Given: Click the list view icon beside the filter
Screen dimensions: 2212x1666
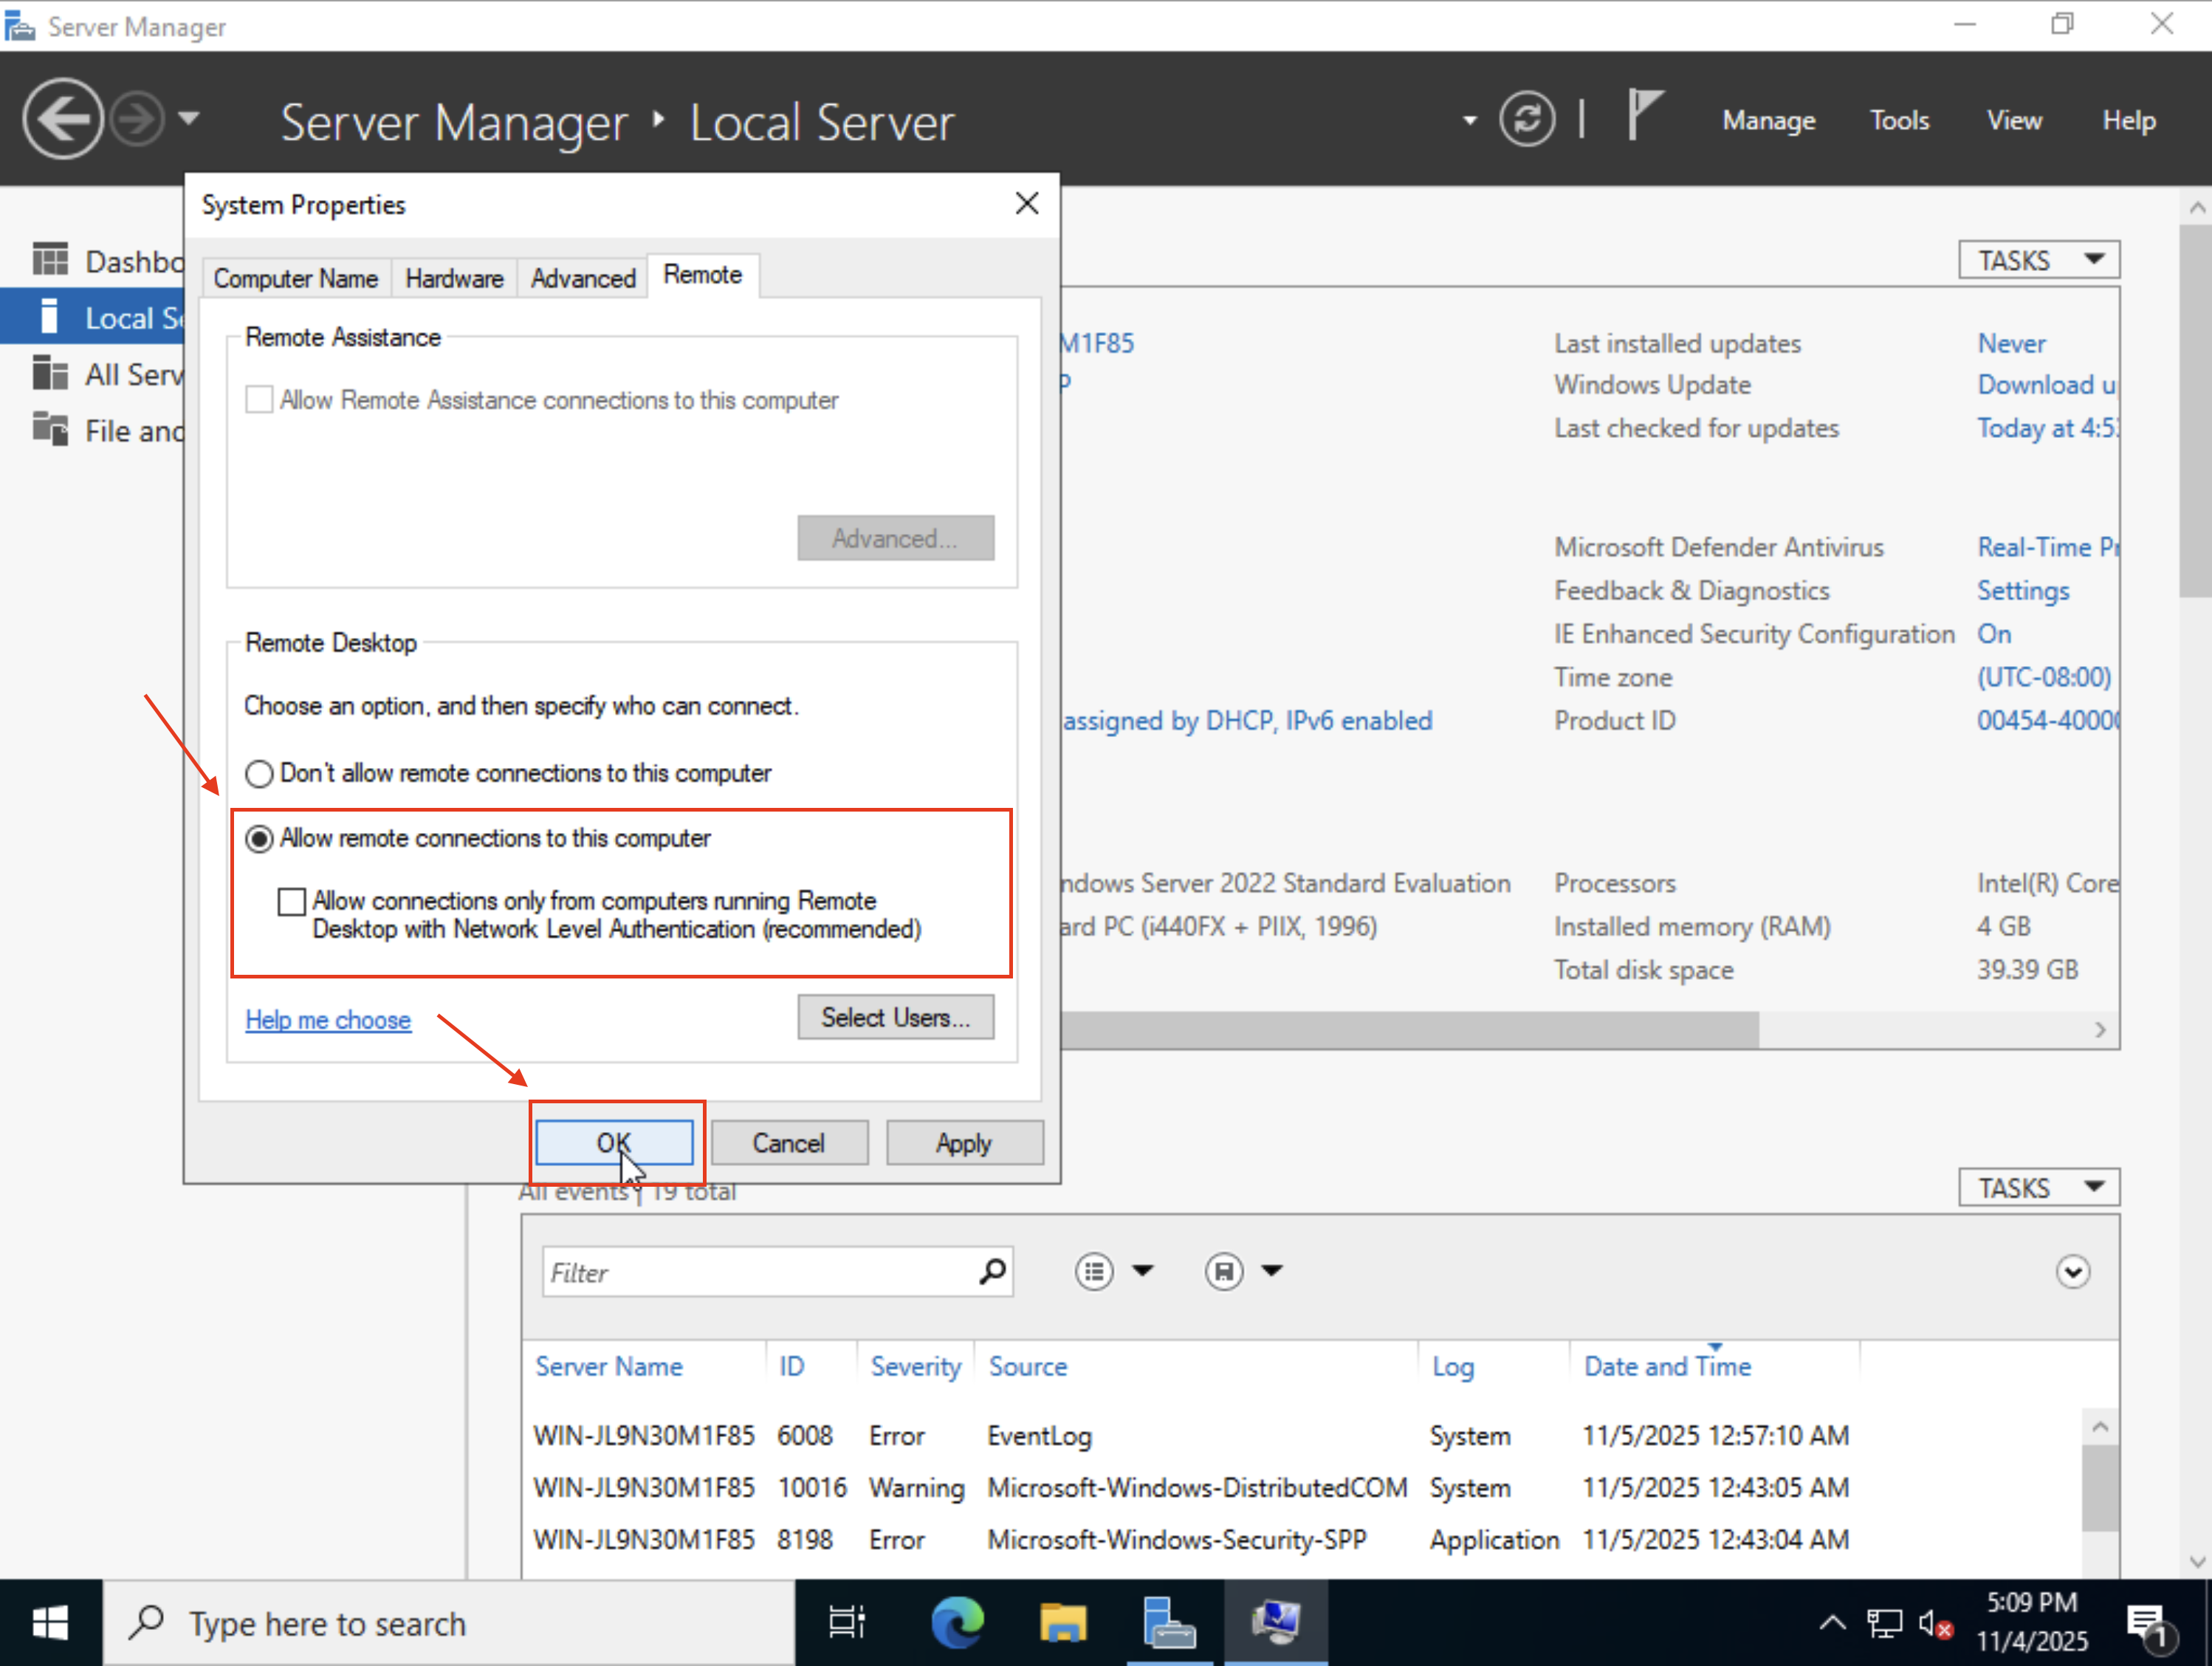Looking at the screenshot, I should click(x=1094, y=1271).
